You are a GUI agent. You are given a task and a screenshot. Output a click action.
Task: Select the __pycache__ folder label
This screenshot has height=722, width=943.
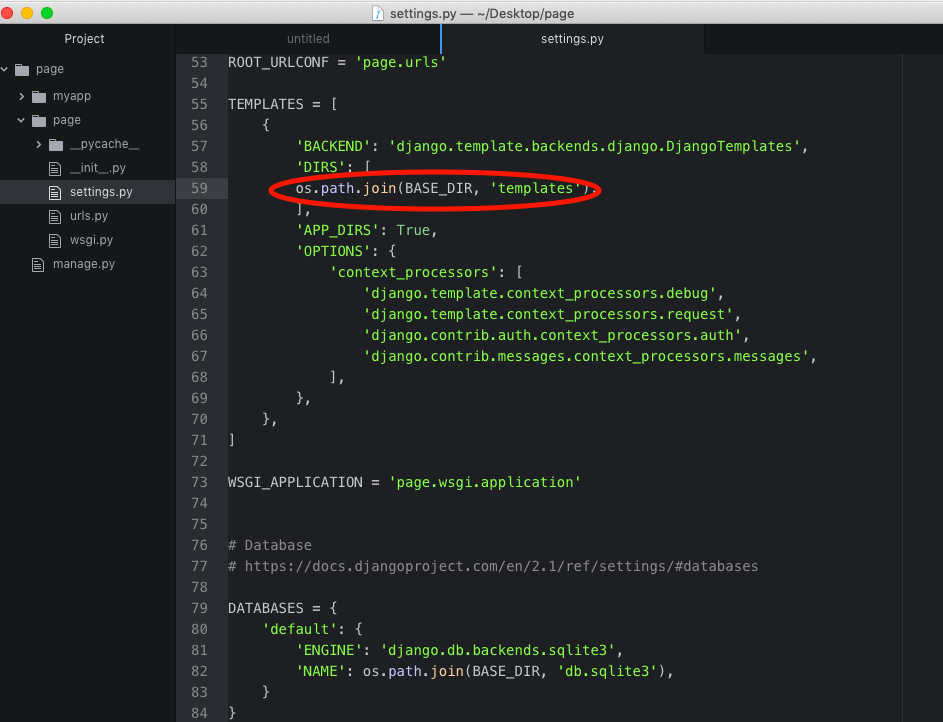click(105, 144)
